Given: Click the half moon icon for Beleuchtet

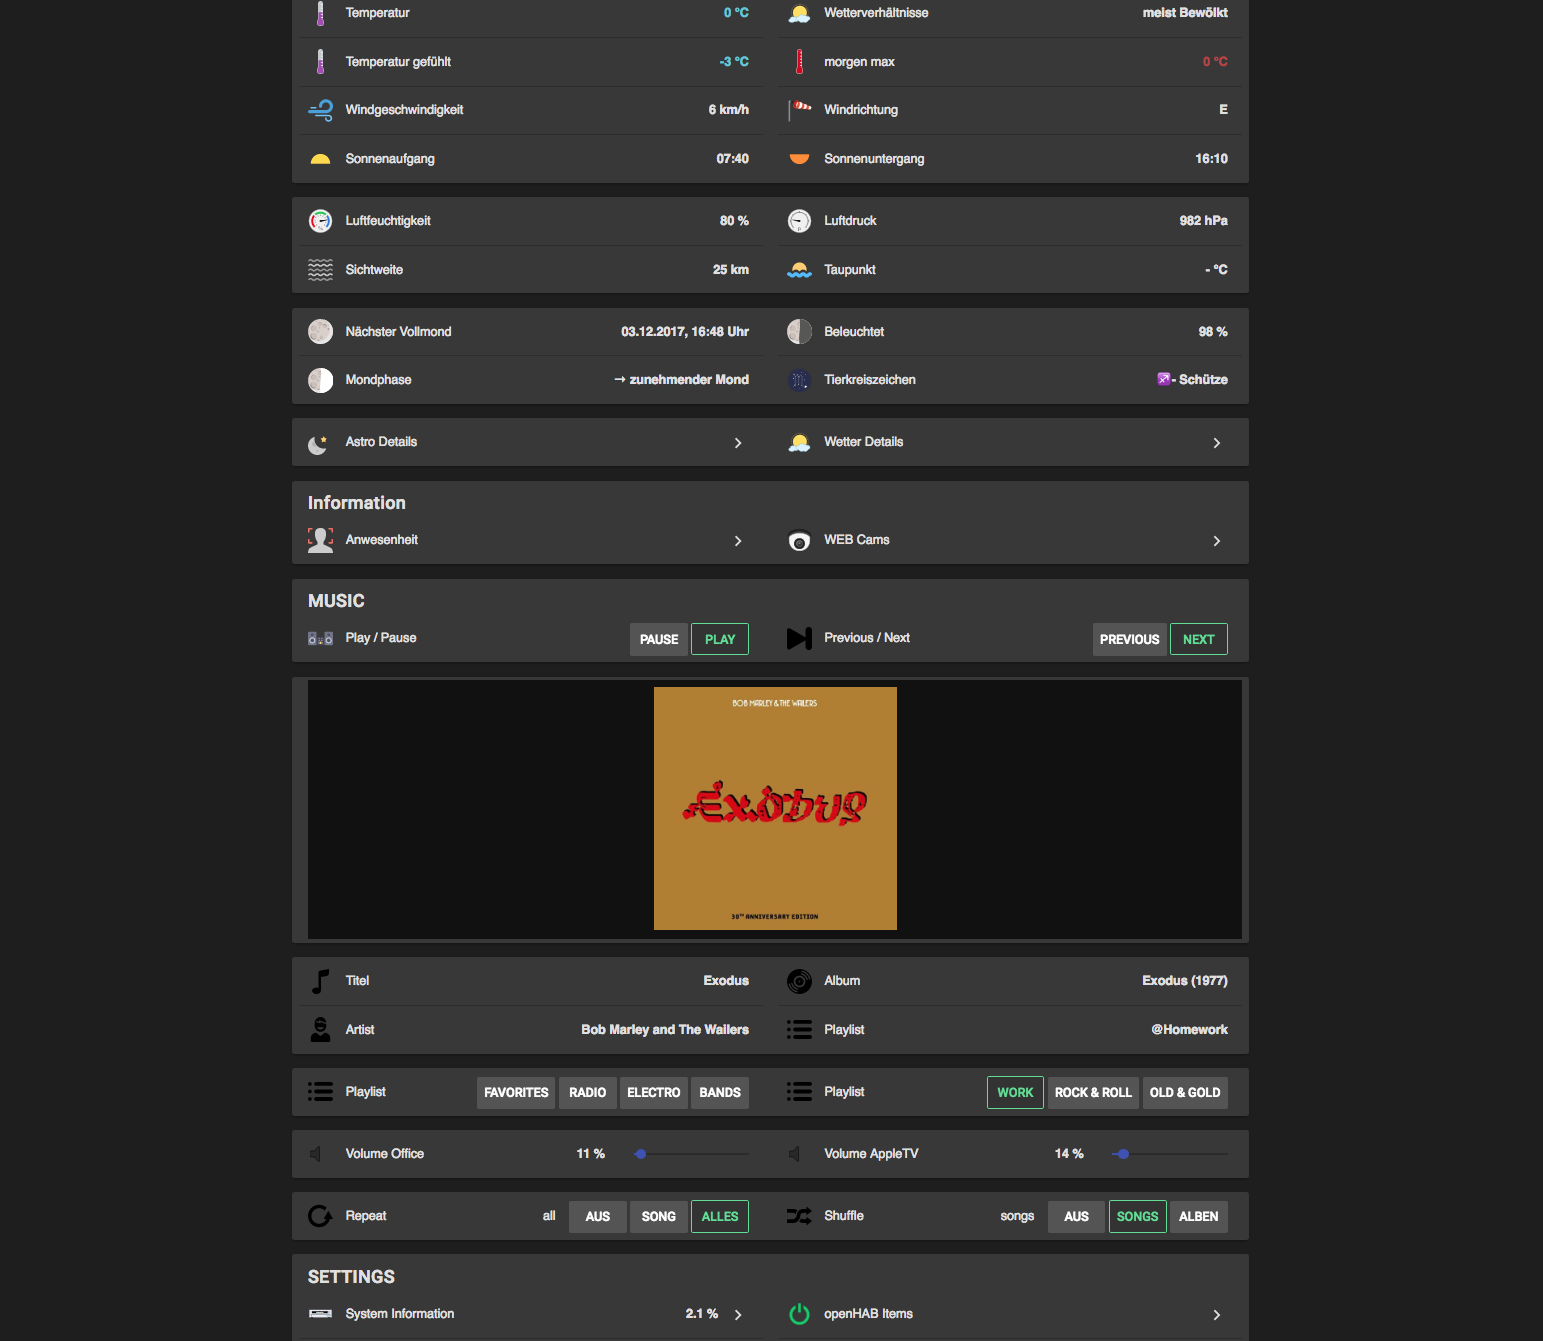Looking at the screenshot, I should (x=799, y=332).
